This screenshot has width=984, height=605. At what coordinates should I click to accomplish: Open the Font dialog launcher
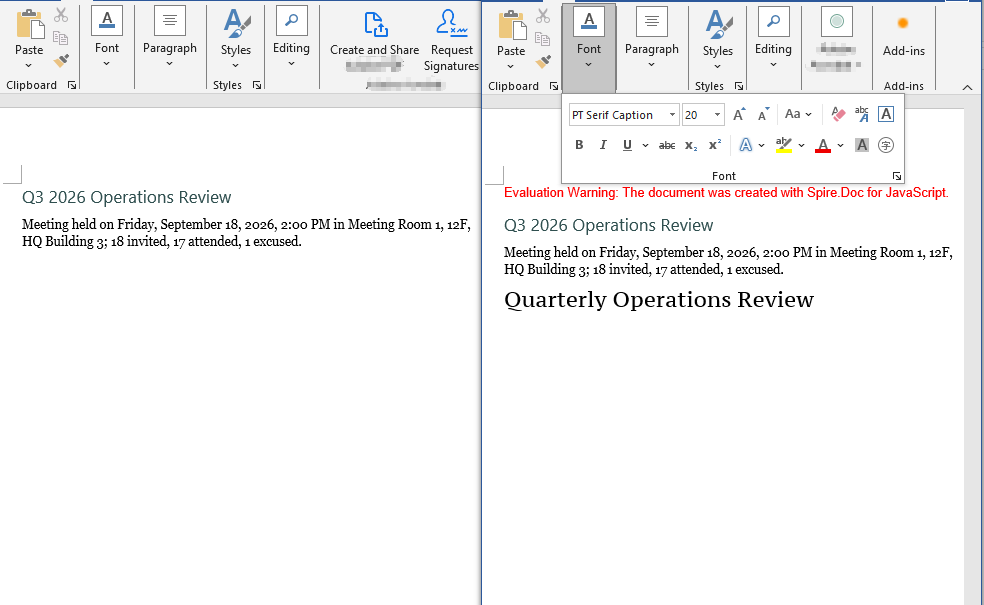pyautogui.click(x=896, y=176)
